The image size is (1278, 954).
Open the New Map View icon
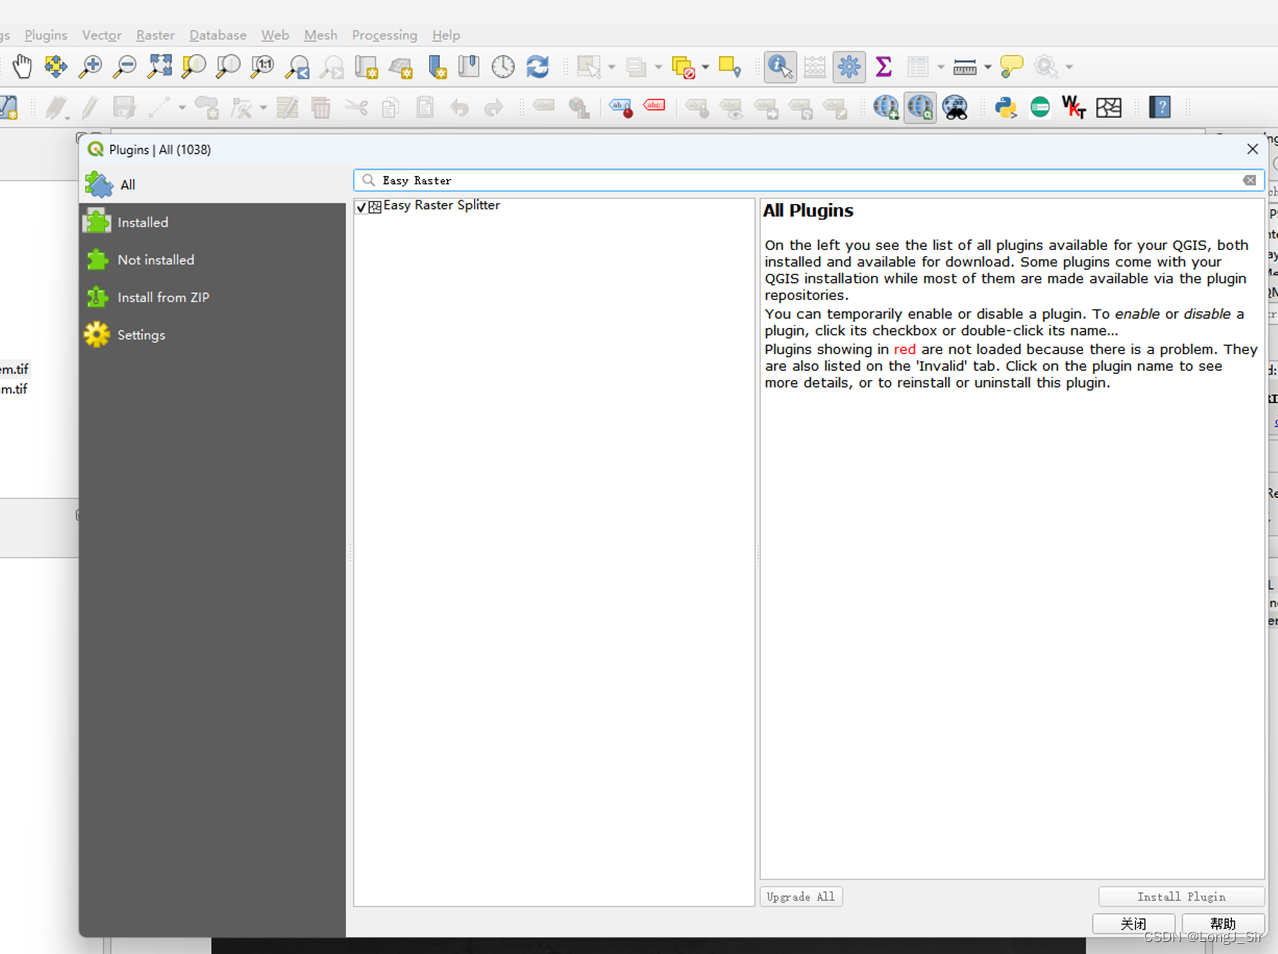pyautogui.click(x=366, y=67)
